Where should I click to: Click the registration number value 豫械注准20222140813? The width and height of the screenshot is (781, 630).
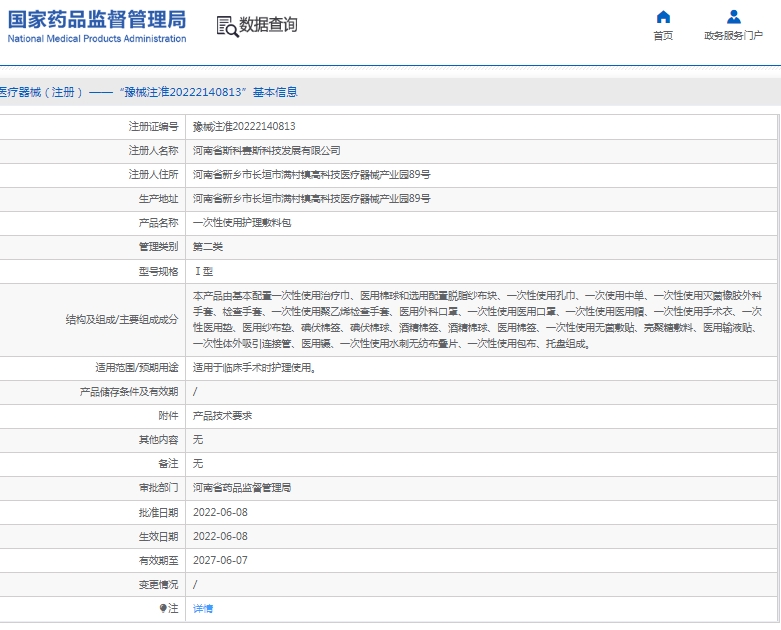tap(244, 126)
